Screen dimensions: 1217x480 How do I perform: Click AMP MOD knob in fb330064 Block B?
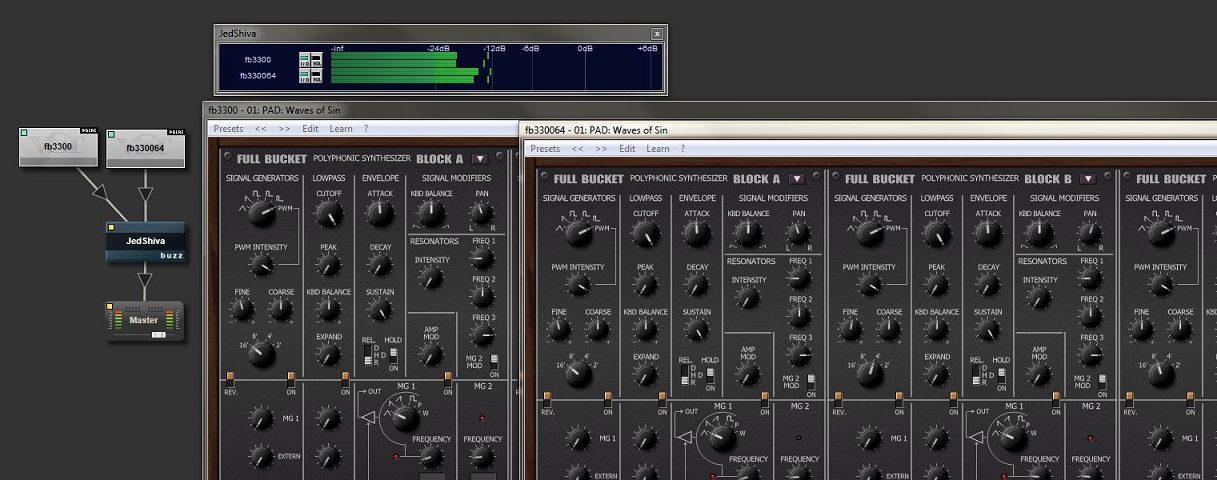point(1039,375)
